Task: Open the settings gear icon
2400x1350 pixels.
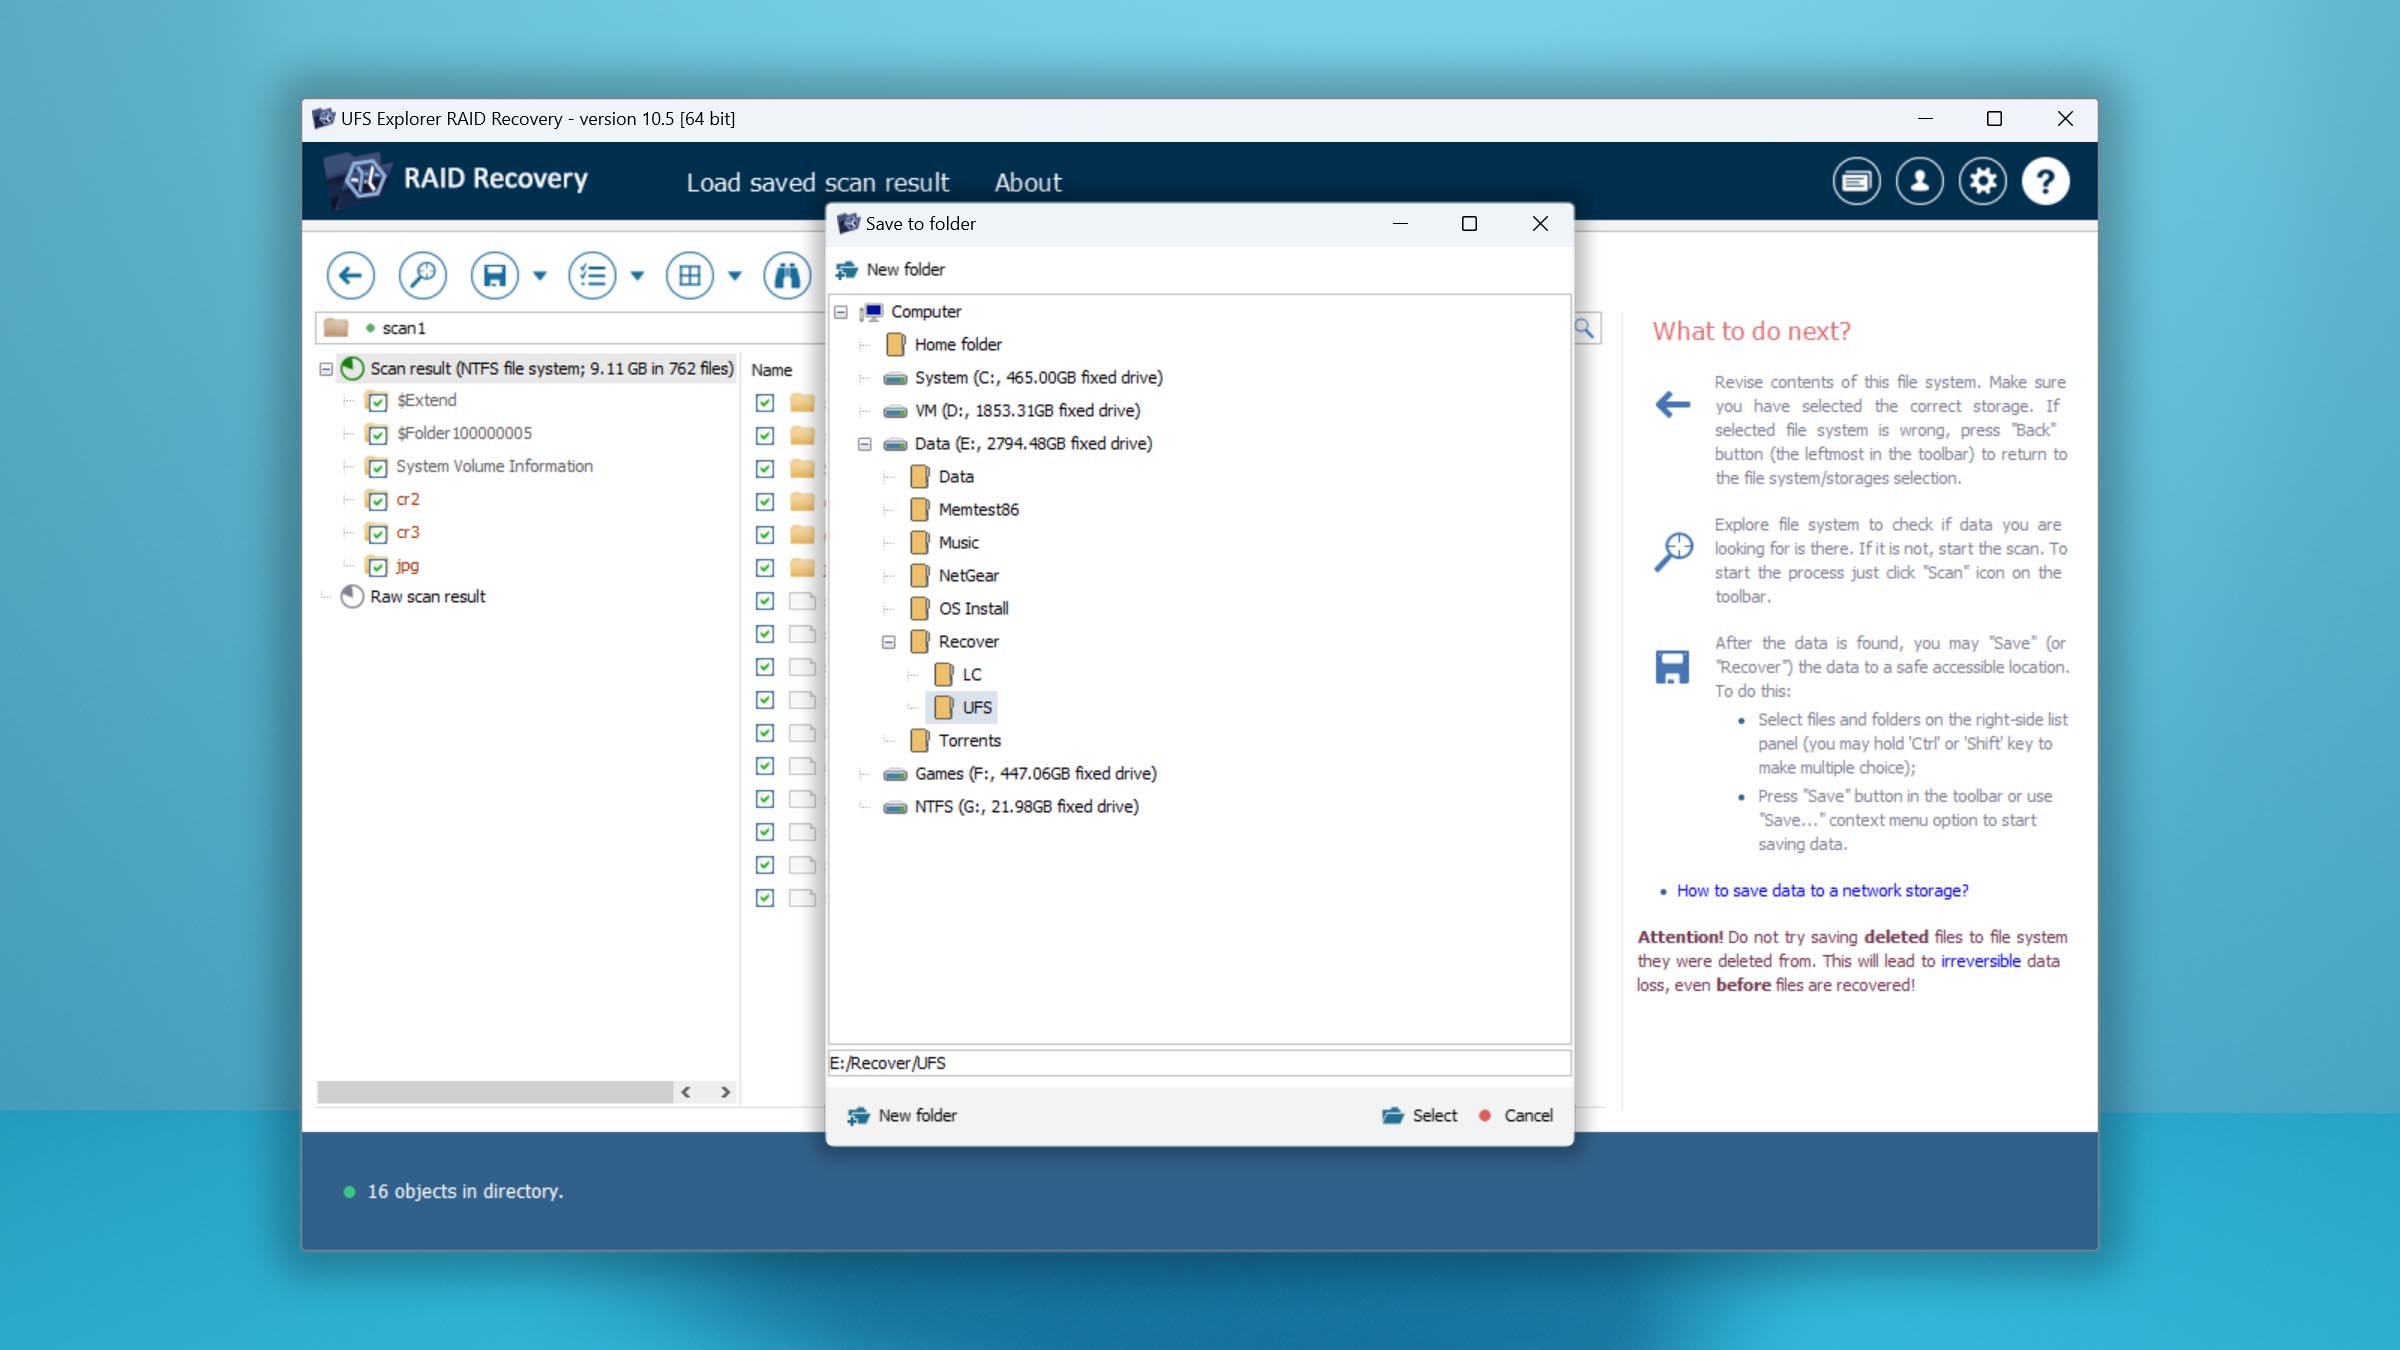Action: coord(1982,182)
